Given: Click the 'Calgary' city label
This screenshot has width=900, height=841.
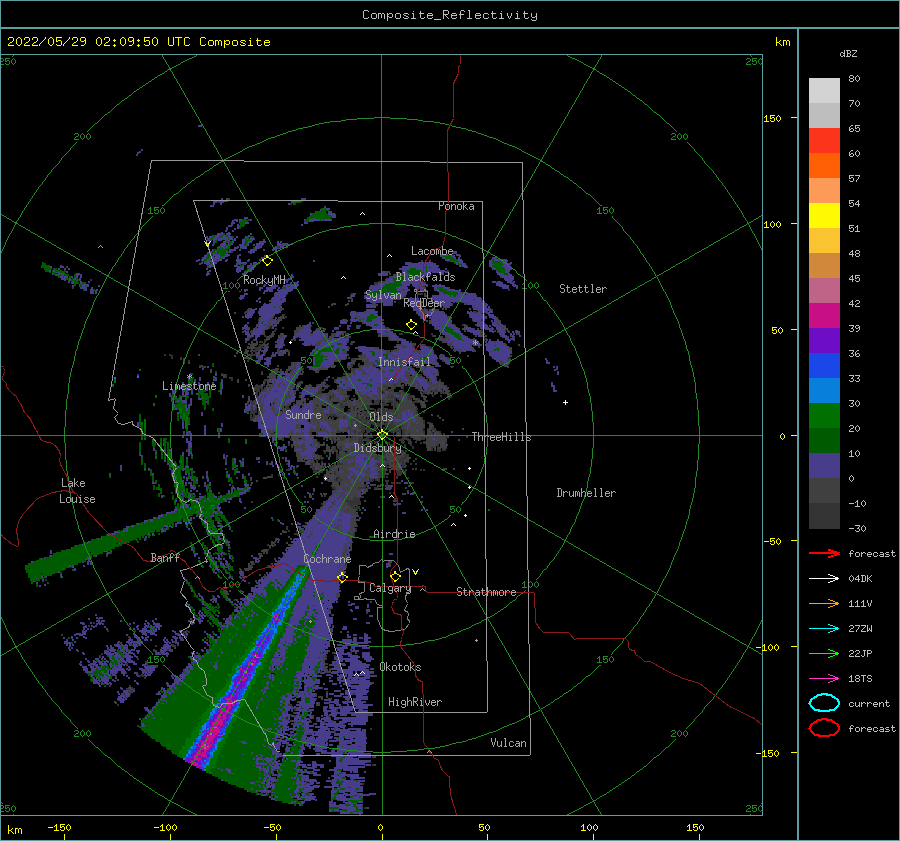Looking at the screenshot, I should point(390,588).
